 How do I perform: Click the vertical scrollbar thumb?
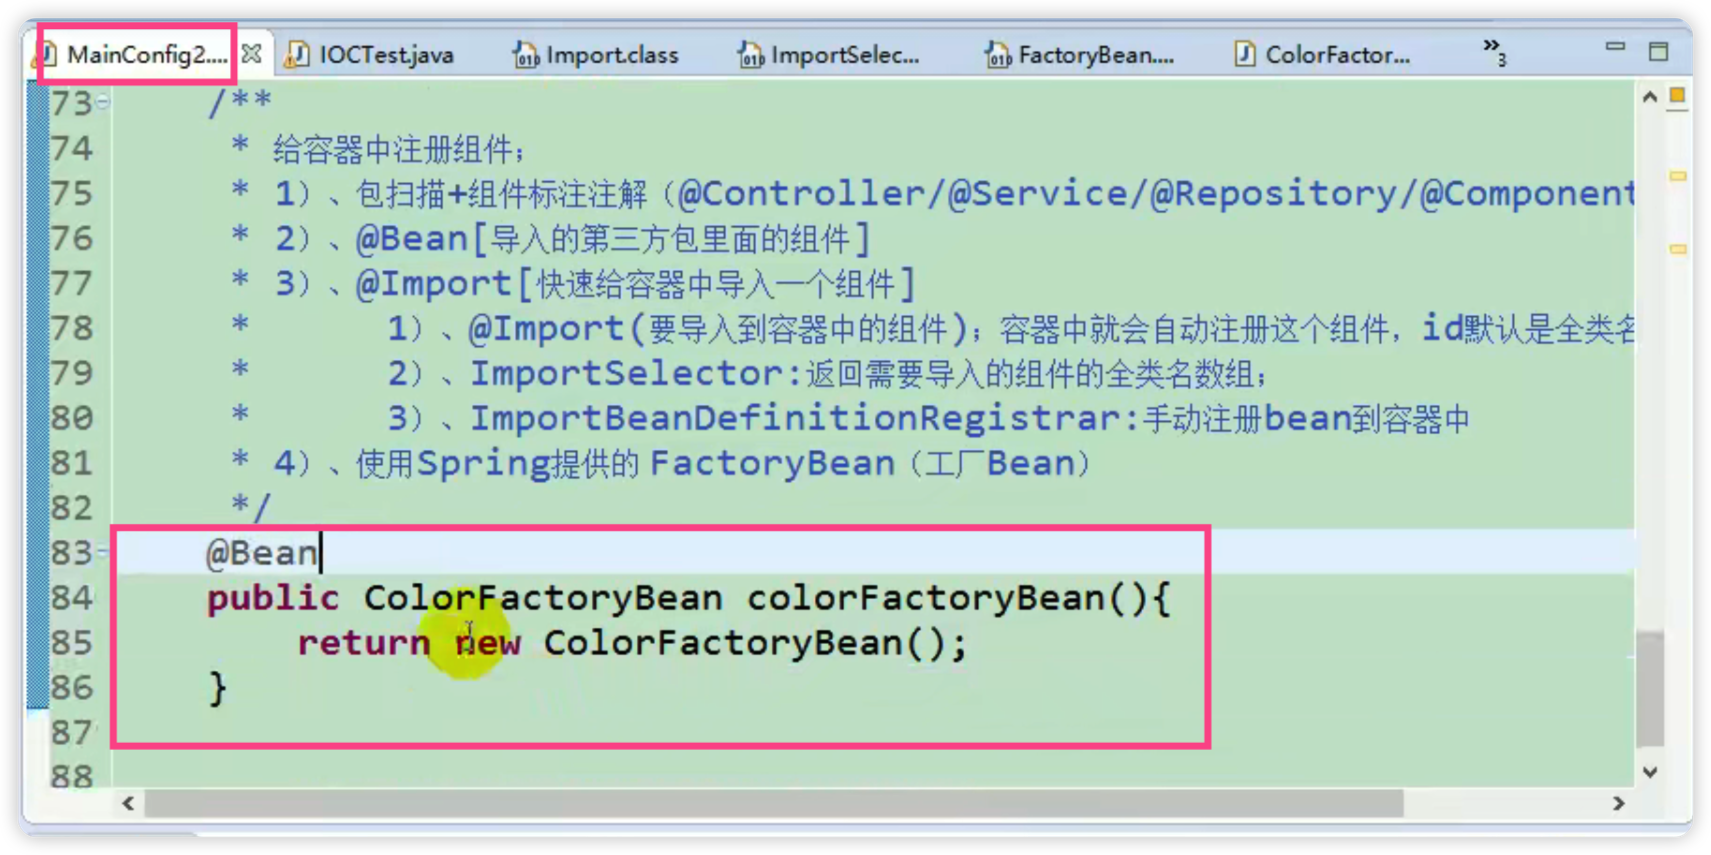[x=1650, y=688]
